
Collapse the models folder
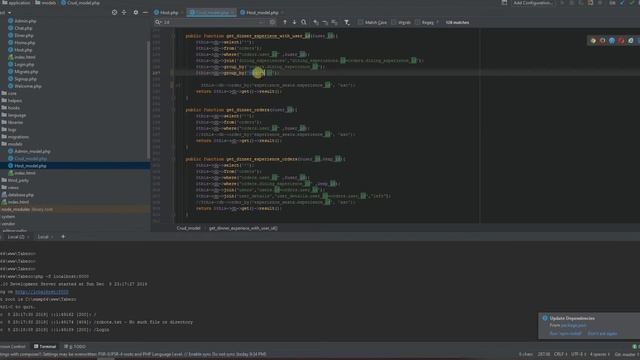point(12,144)
